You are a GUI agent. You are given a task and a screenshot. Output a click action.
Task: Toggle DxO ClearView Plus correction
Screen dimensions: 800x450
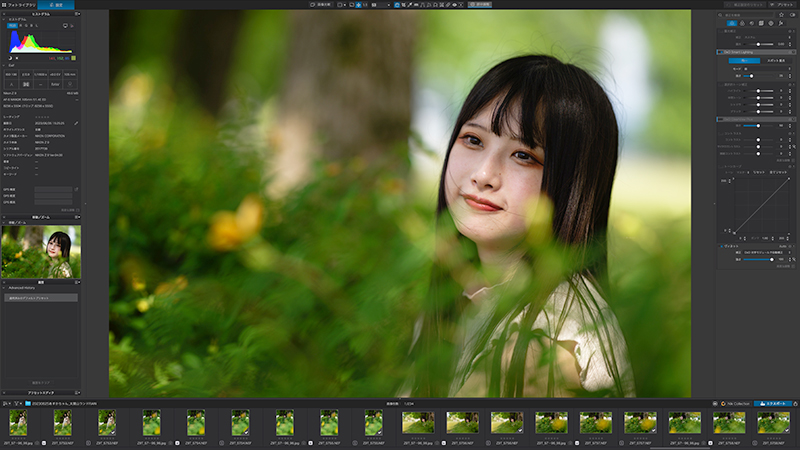721,119
